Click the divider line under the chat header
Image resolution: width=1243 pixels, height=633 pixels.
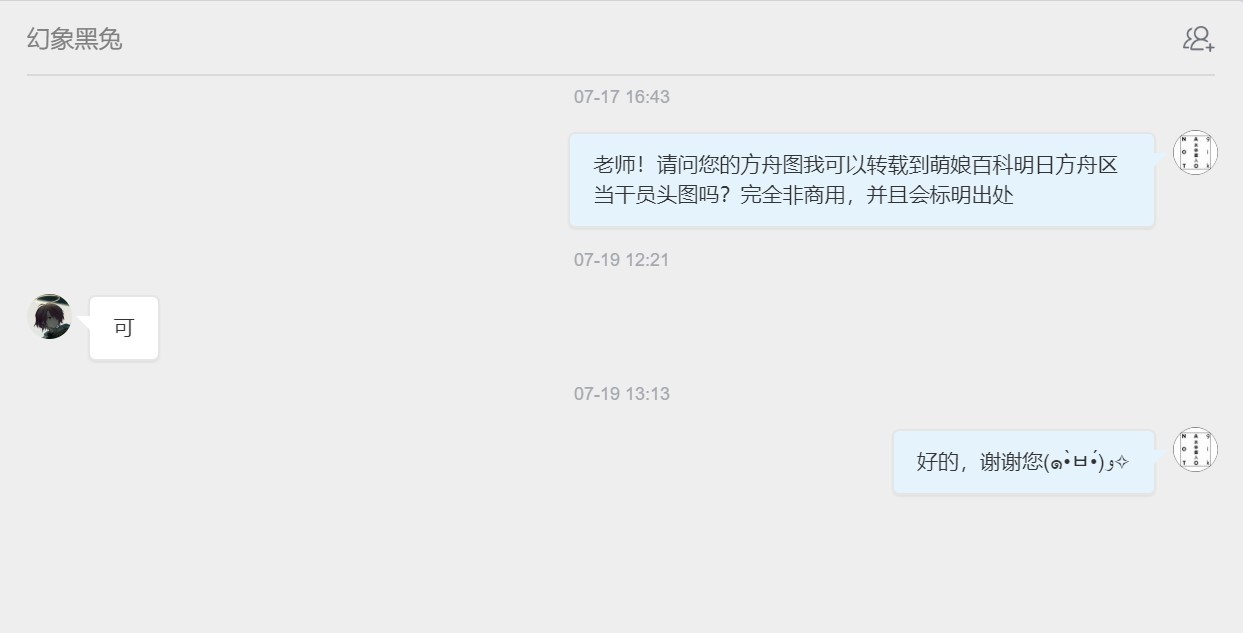tap(621, 74)
